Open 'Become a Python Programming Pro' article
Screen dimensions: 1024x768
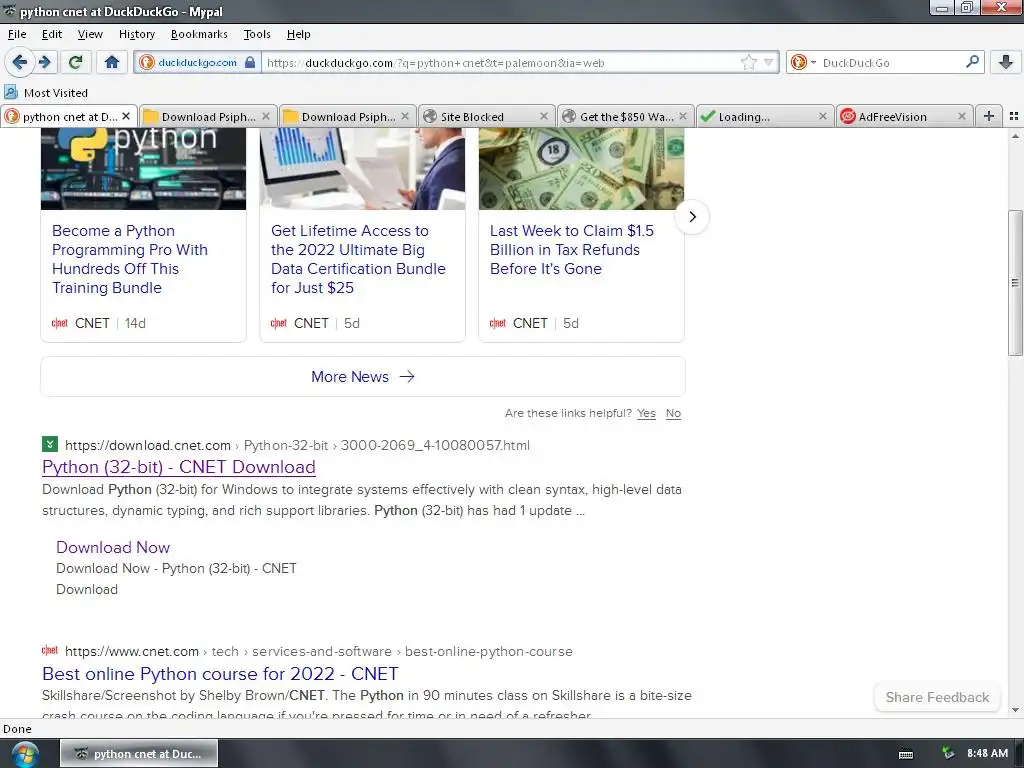click(130, 259)
